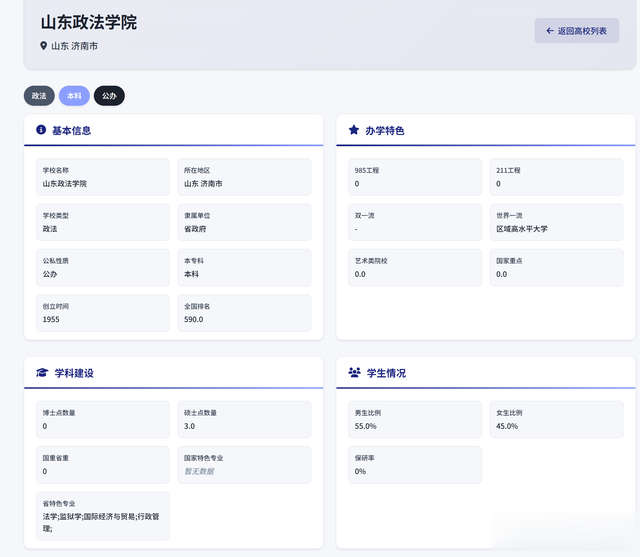Click 省政府 value under 隶属单位
Image resolution: width=640 pixels, height=557 pixels.
pos(195,229)
